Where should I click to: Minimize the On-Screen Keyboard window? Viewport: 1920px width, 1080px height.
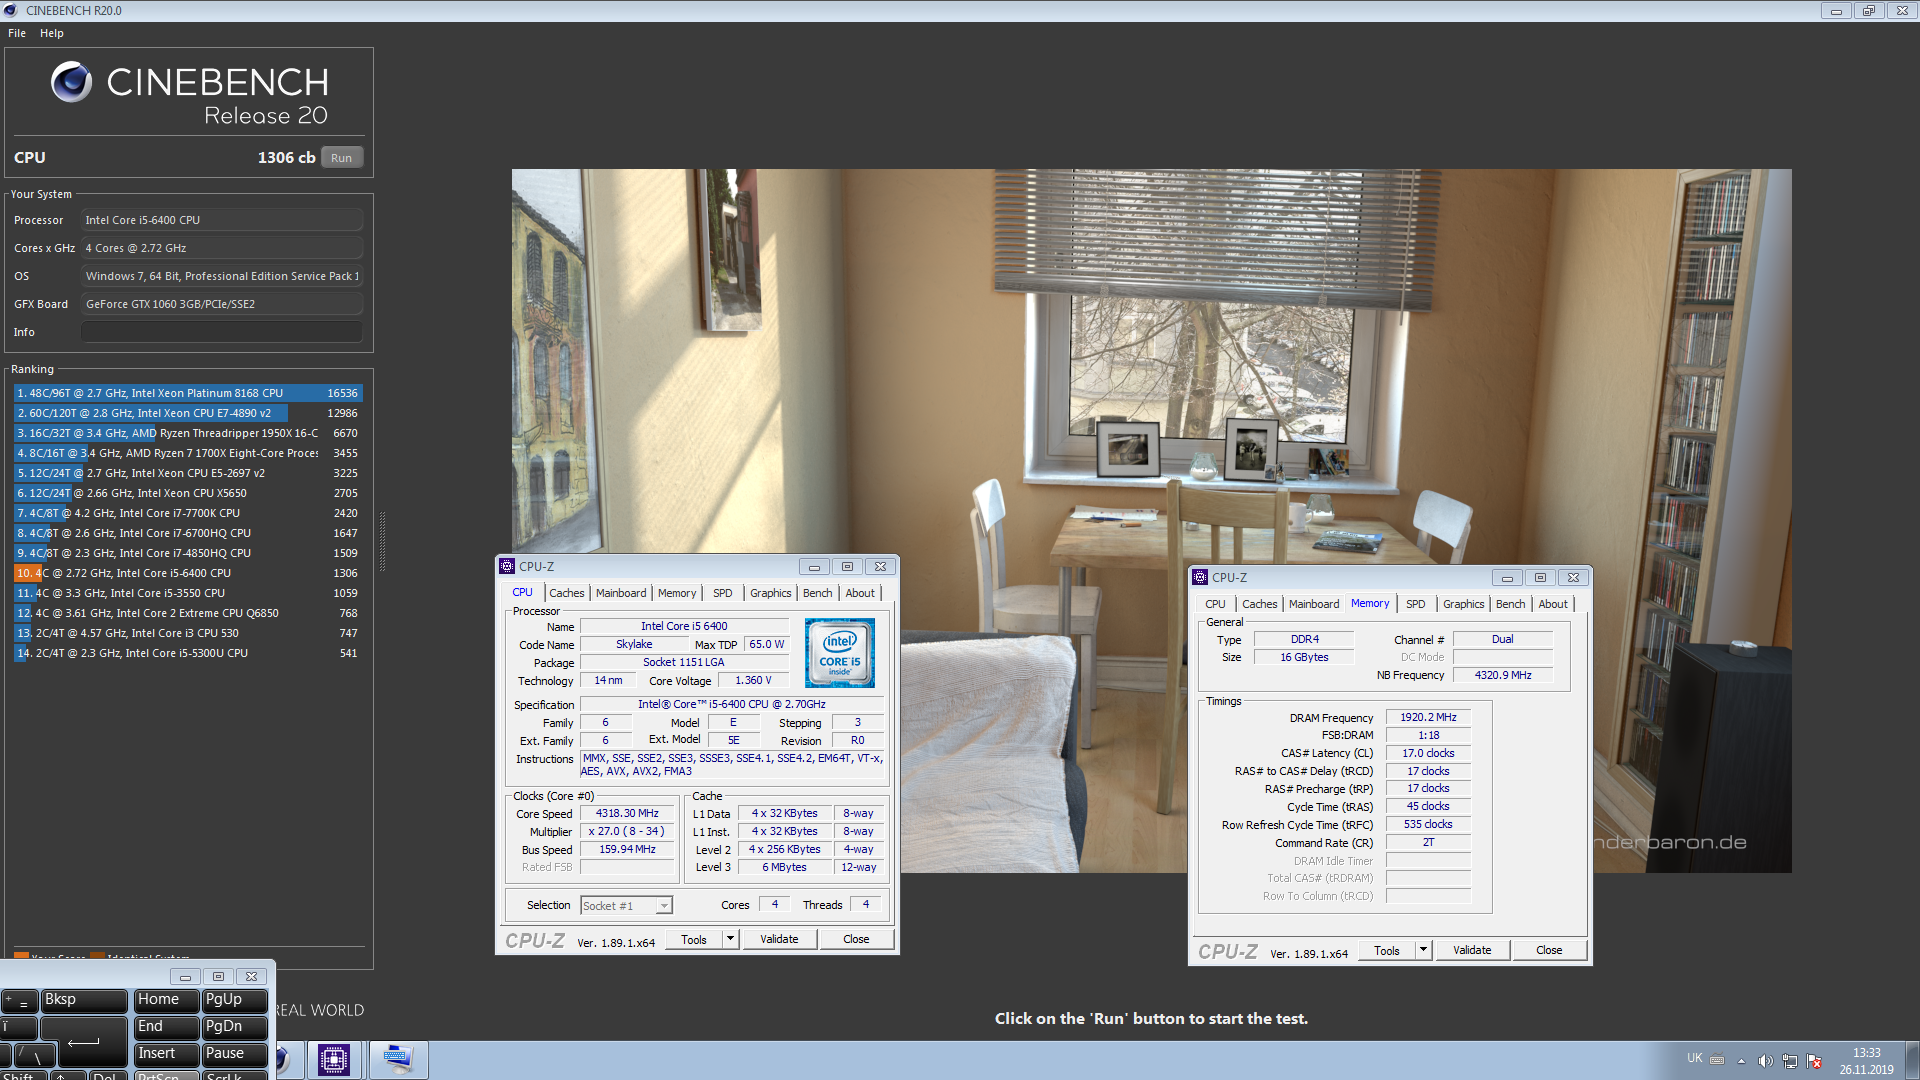point(185,976)
